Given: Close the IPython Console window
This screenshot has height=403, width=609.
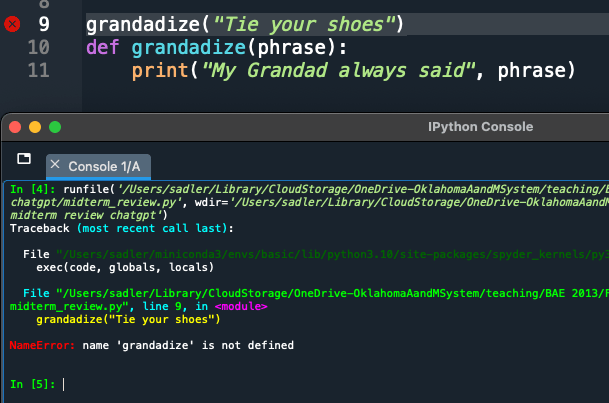Looking at the screenshot, I should (x=15, y=127).
